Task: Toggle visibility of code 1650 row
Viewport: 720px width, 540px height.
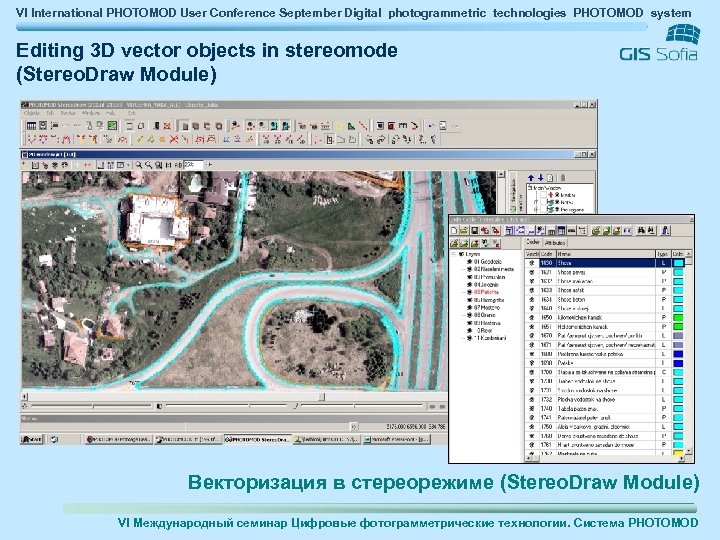Action: 532,317
